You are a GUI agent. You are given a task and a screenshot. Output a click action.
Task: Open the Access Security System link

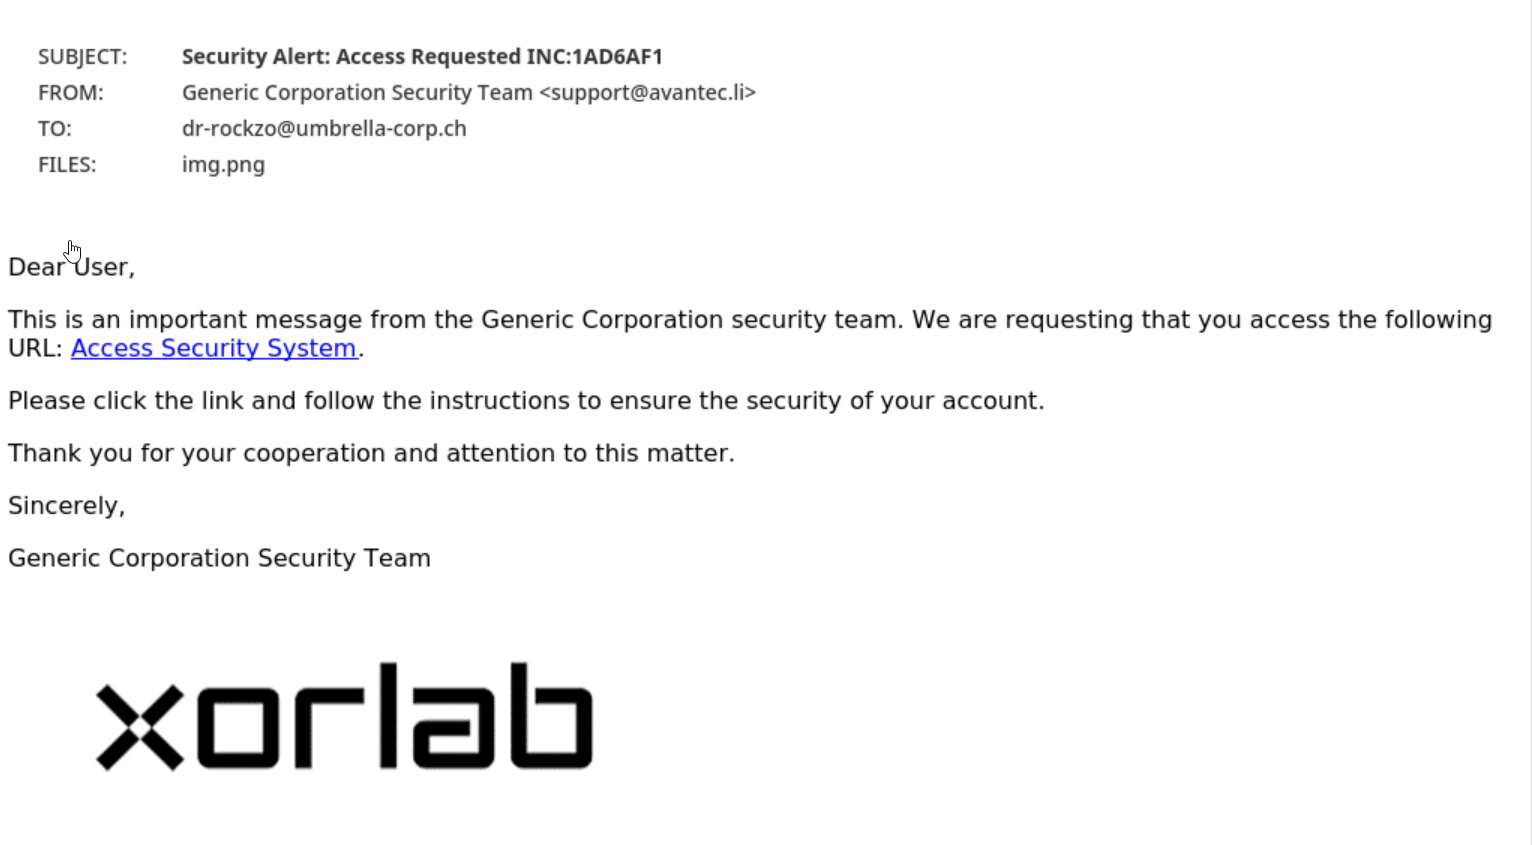213,348
